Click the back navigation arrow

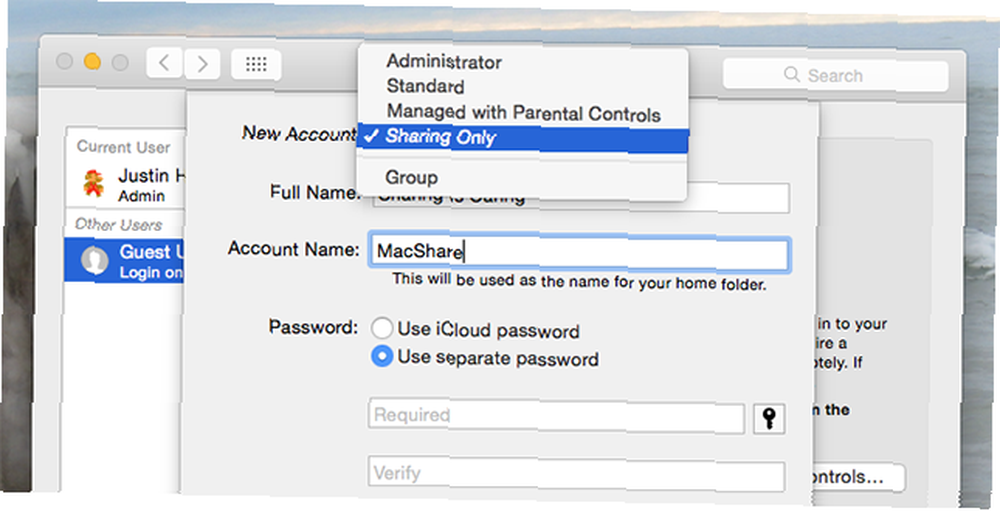point(165,63)
